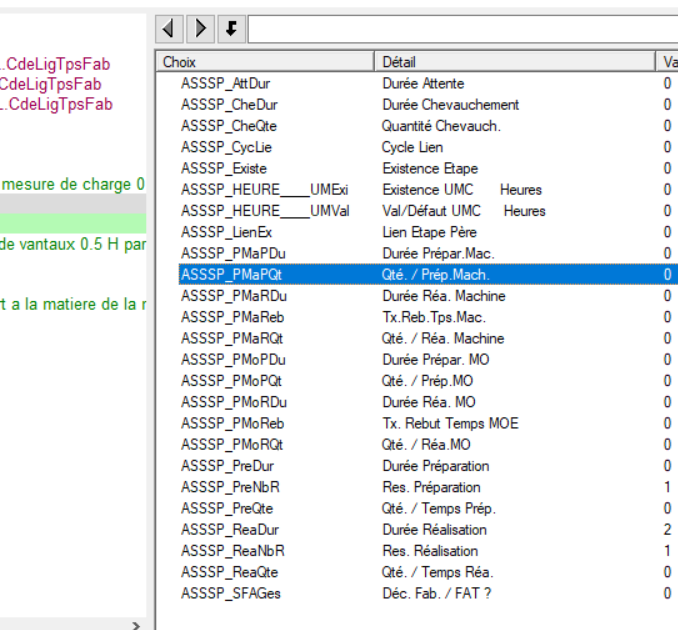678x630 pixels.
Task: Choose ASSSP_CycLie in the list
Action: [226, 147]
